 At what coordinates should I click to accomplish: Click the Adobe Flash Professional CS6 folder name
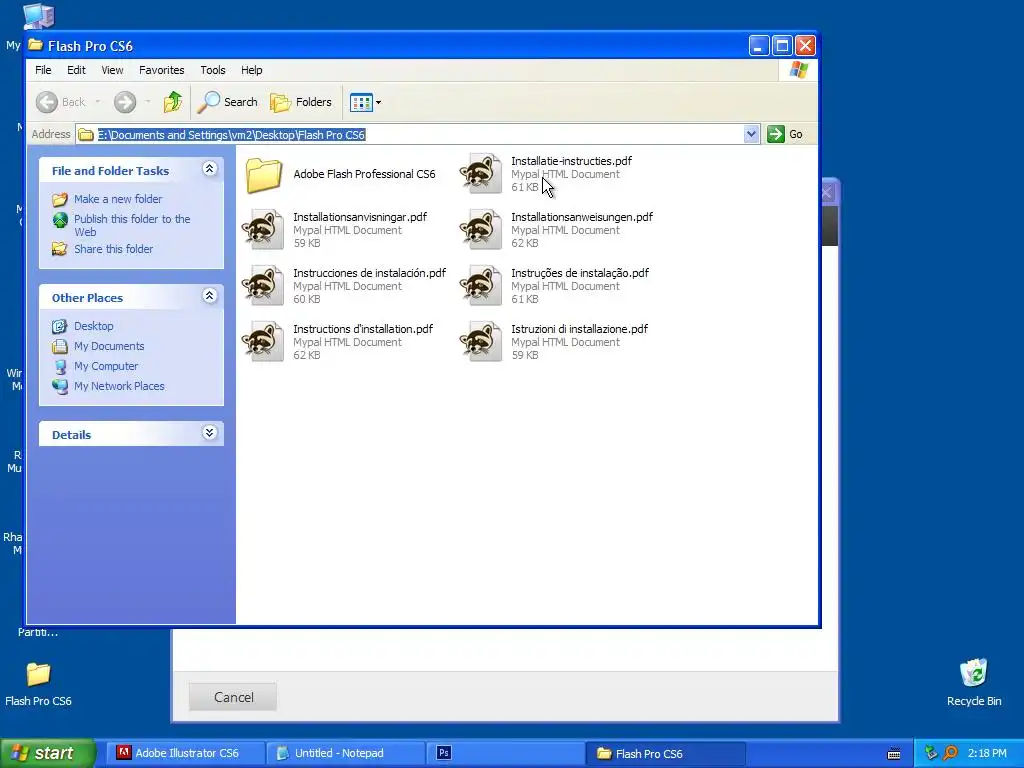point(364,174)
